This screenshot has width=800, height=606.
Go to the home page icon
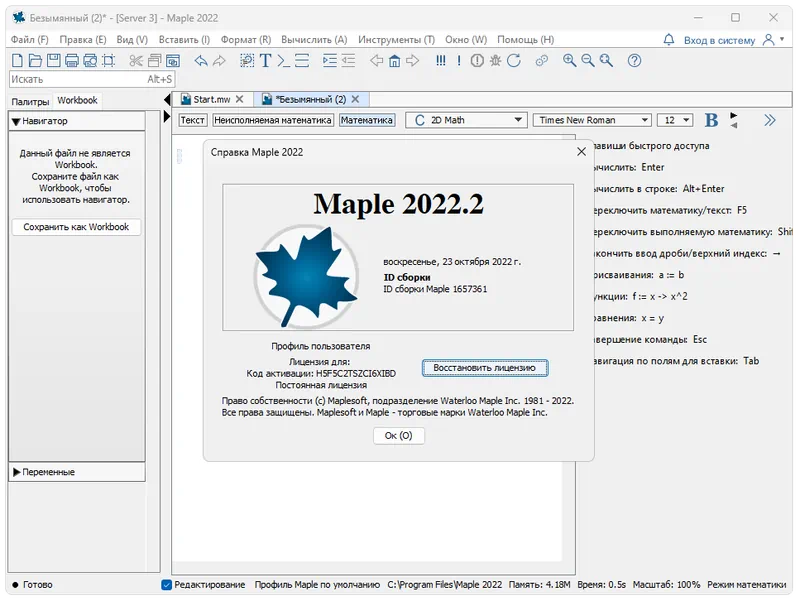[x=394, y=61]
